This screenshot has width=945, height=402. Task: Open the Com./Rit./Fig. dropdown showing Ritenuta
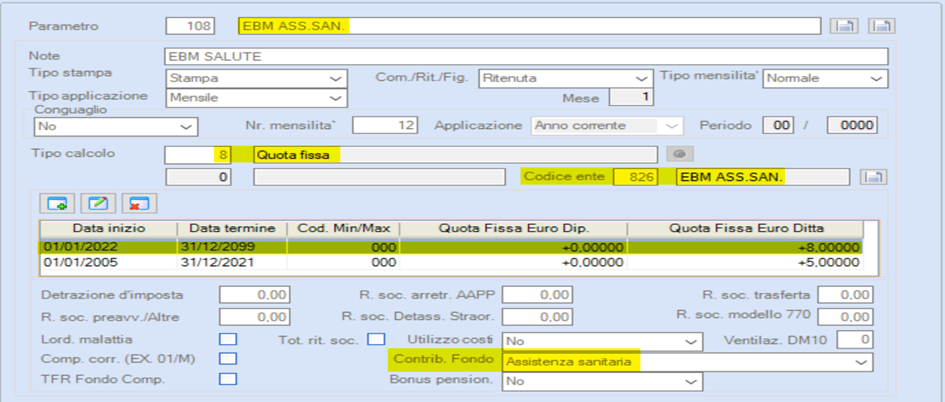tap(565, 78)
